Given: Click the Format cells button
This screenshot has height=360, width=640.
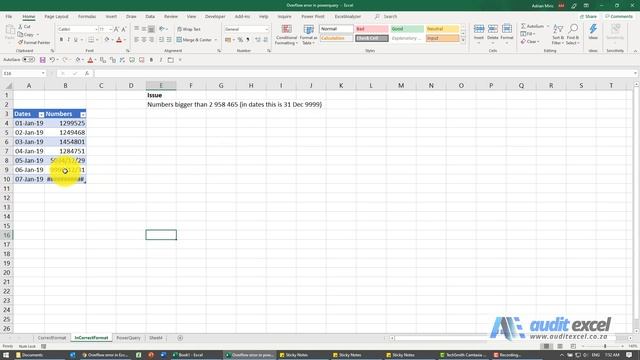Looking at the screenshot, I should [507, 34].
